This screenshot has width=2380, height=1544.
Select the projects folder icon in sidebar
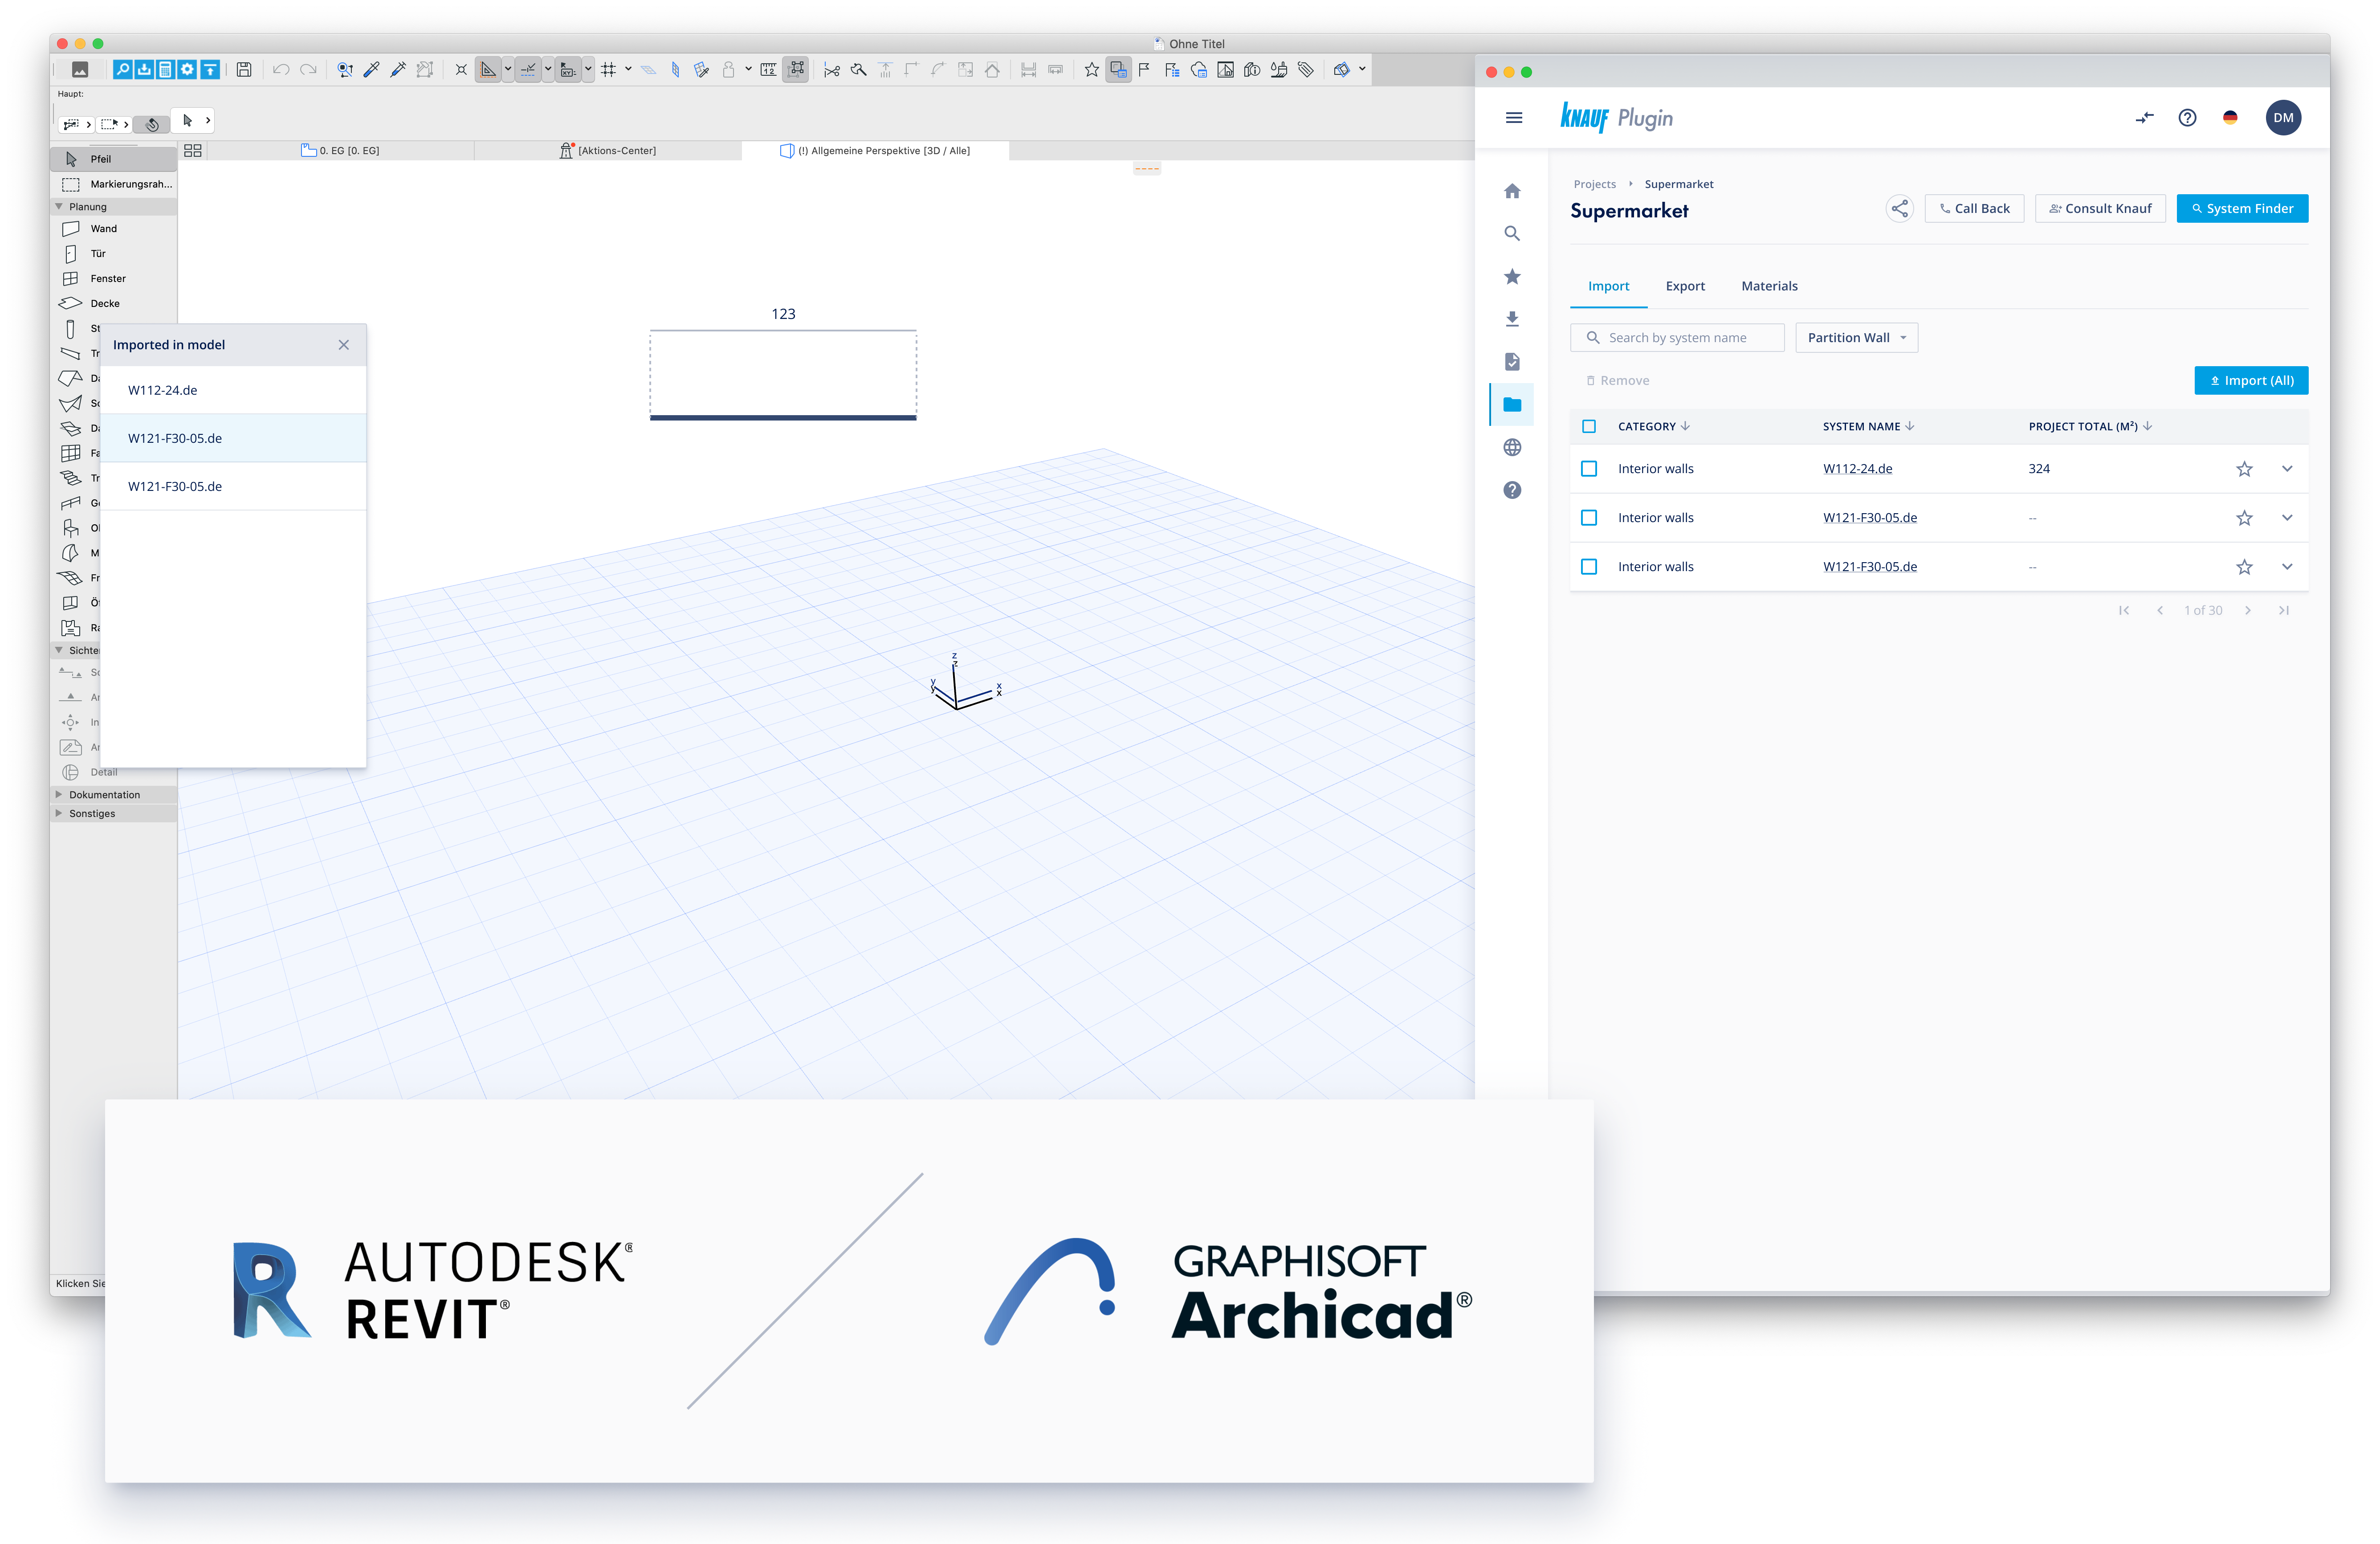[1512, 405]
